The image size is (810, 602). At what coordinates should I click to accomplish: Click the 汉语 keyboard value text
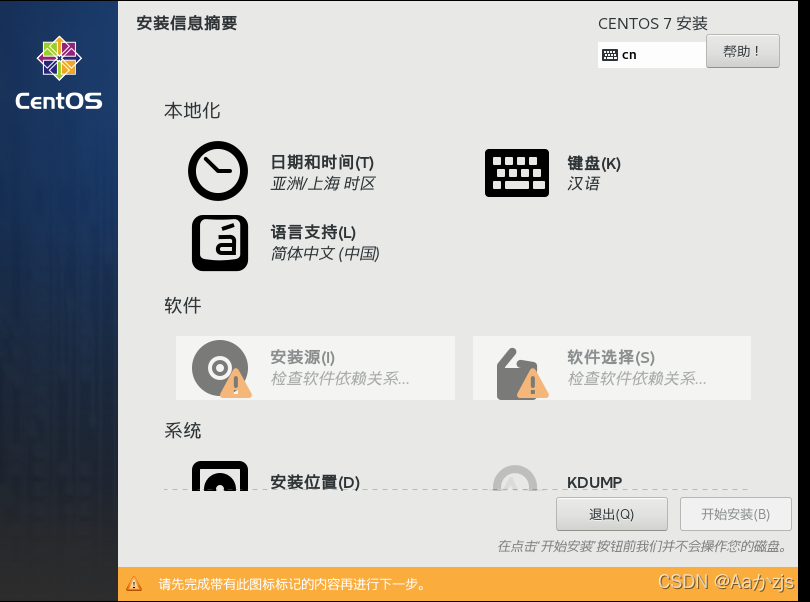click(x=584, y=183)
